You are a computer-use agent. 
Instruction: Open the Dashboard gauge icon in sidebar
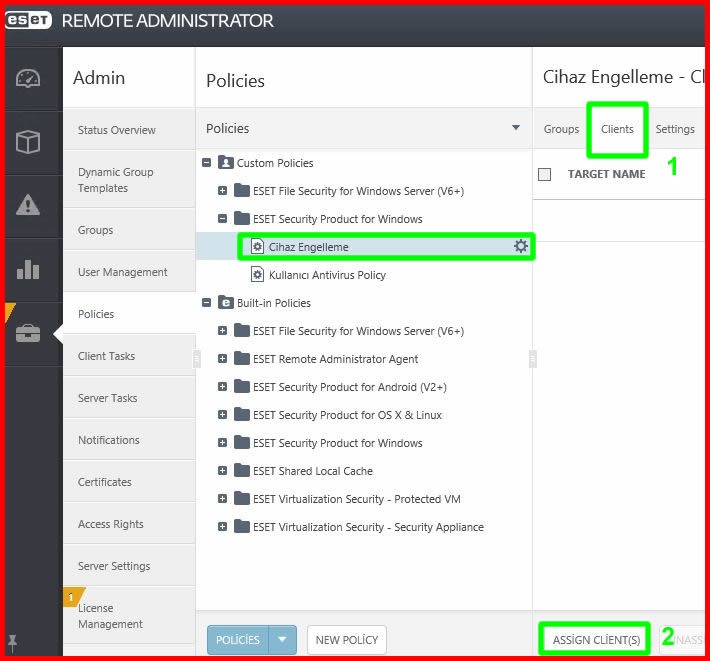coord(28,79)
